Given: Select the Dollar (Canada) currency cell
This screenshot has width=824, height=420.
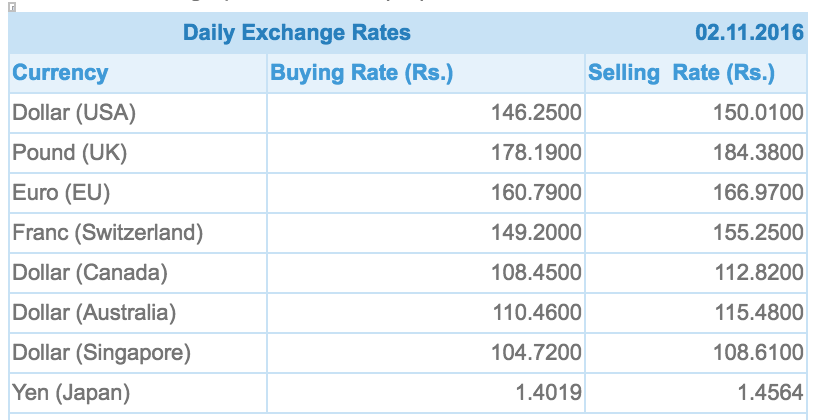Looking at the screenshot, I should 90,273.
